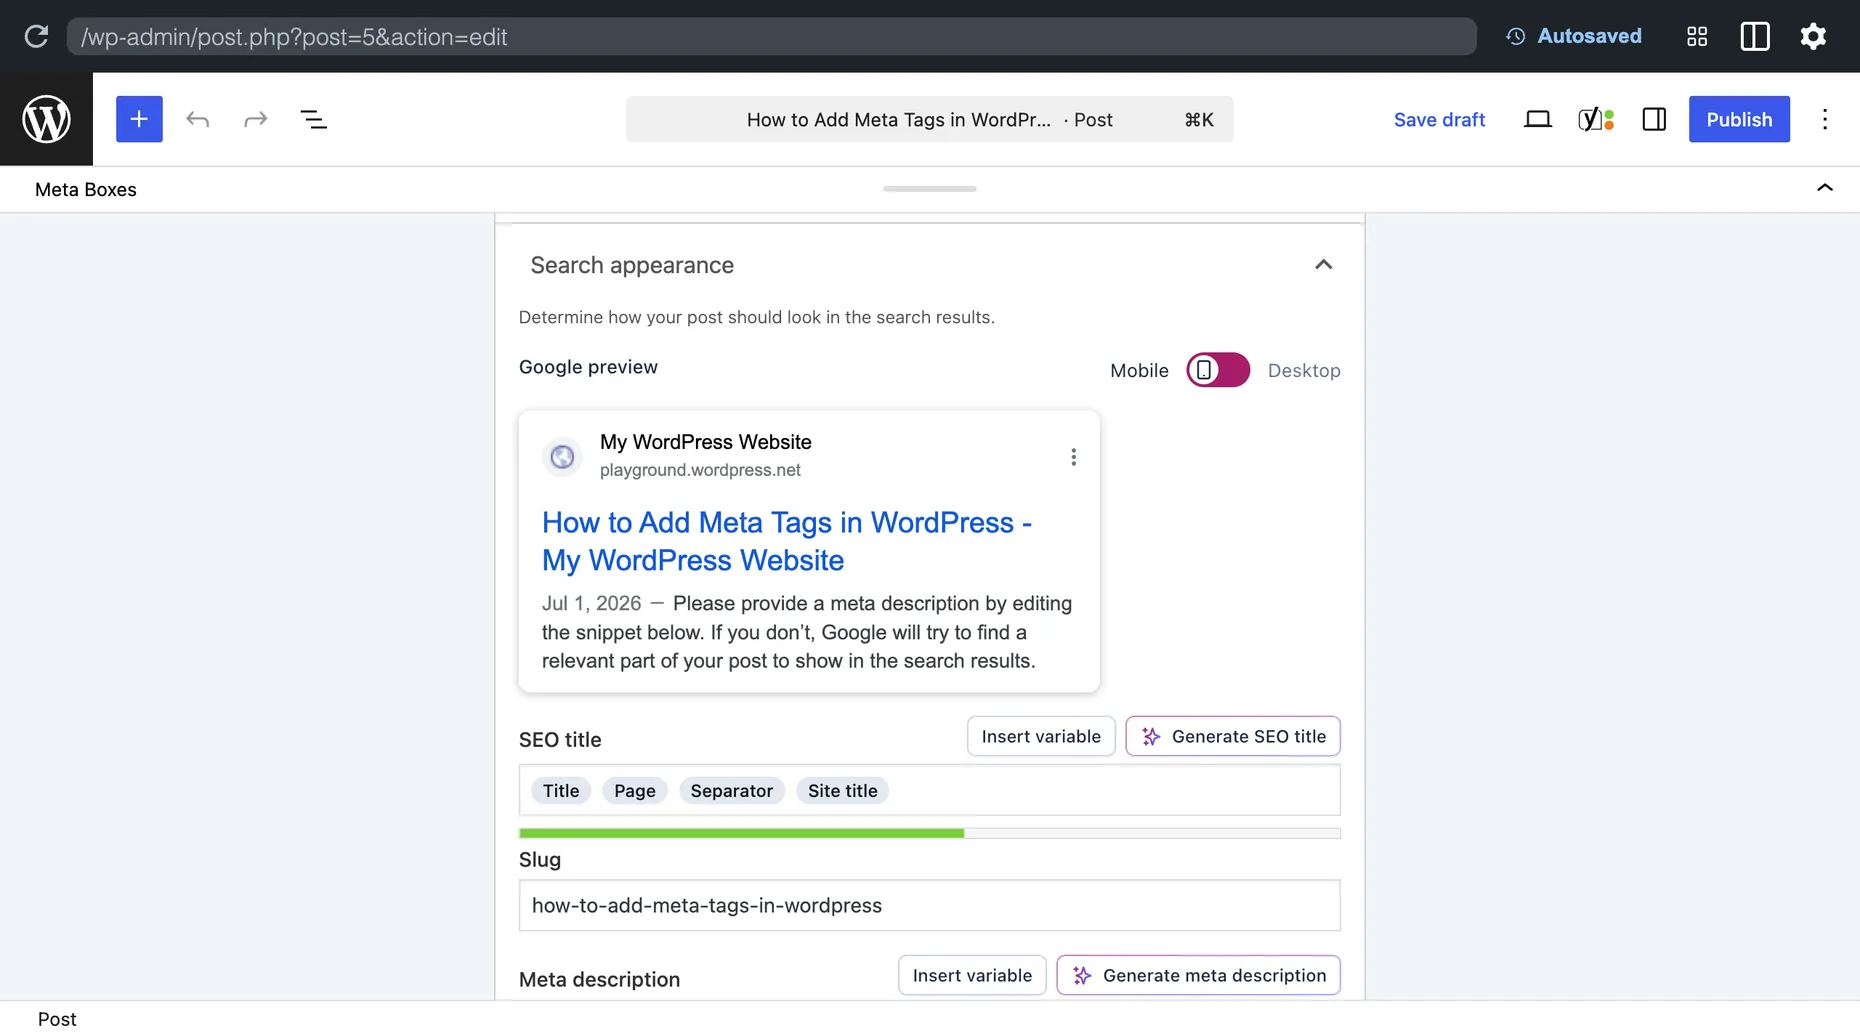Click the Meta Boxes resize handle bar
Image resolution: width=1860 pixels, height=1036 pixels.
click(929, 188)
